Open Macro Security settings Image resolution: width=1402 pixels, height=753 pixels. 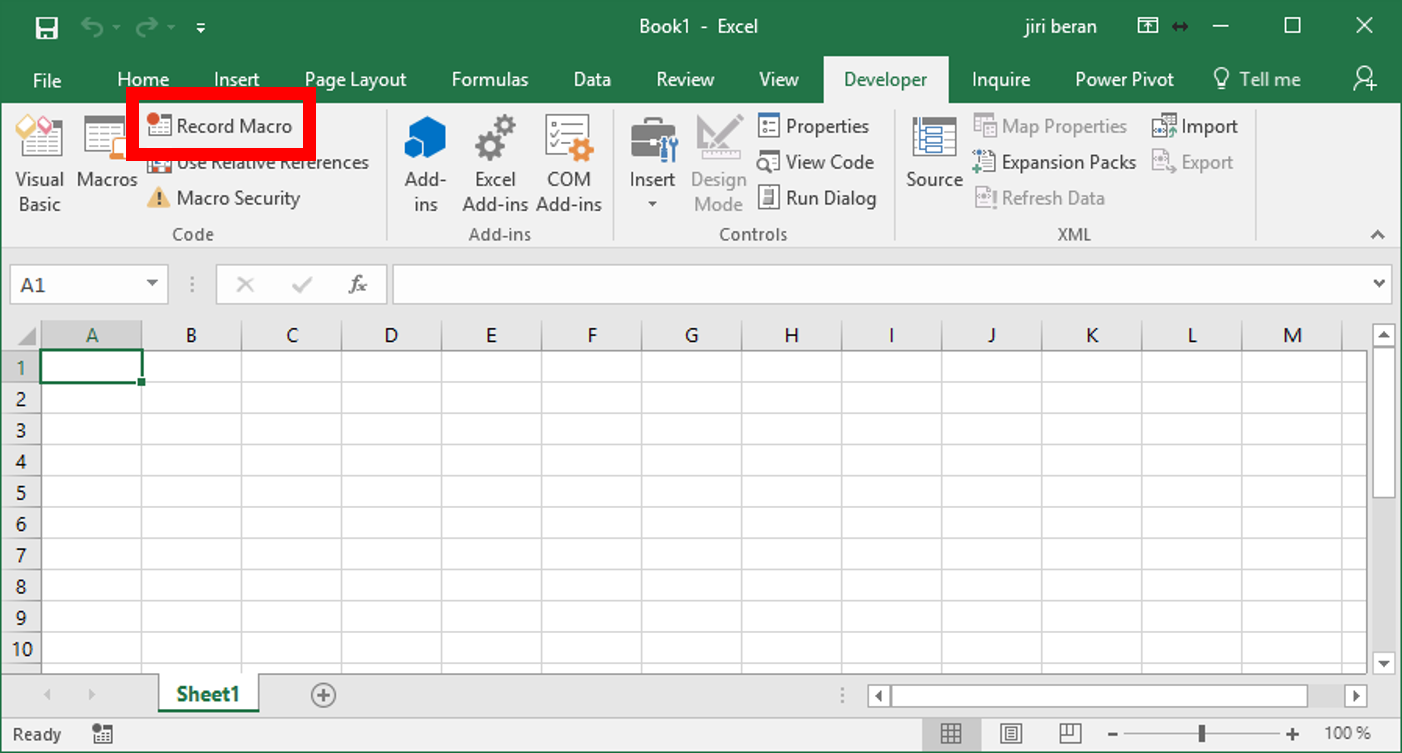pyautogui.click(x=223, y=198)
